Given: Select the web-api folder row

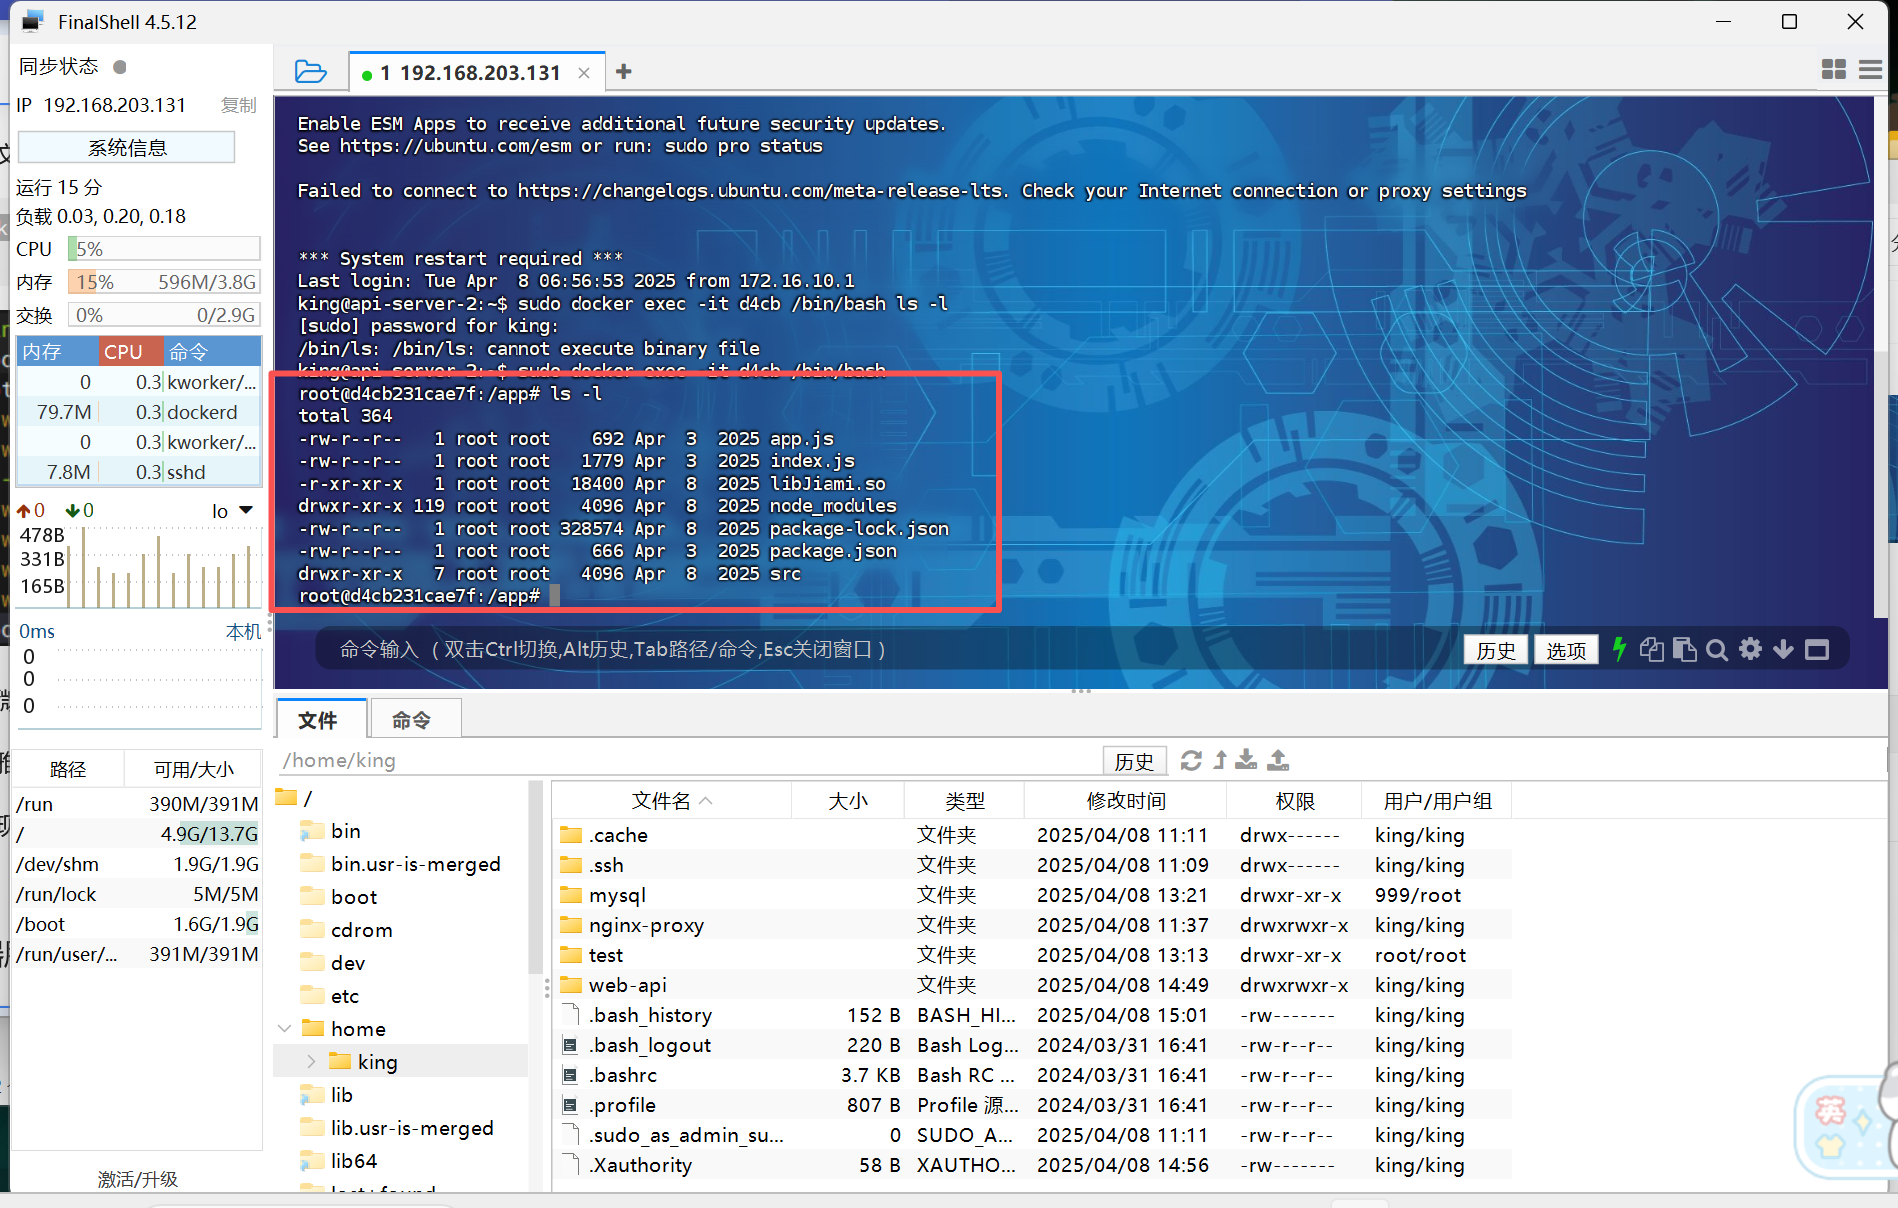Looking at the screenshot, I should [1031, 985].
